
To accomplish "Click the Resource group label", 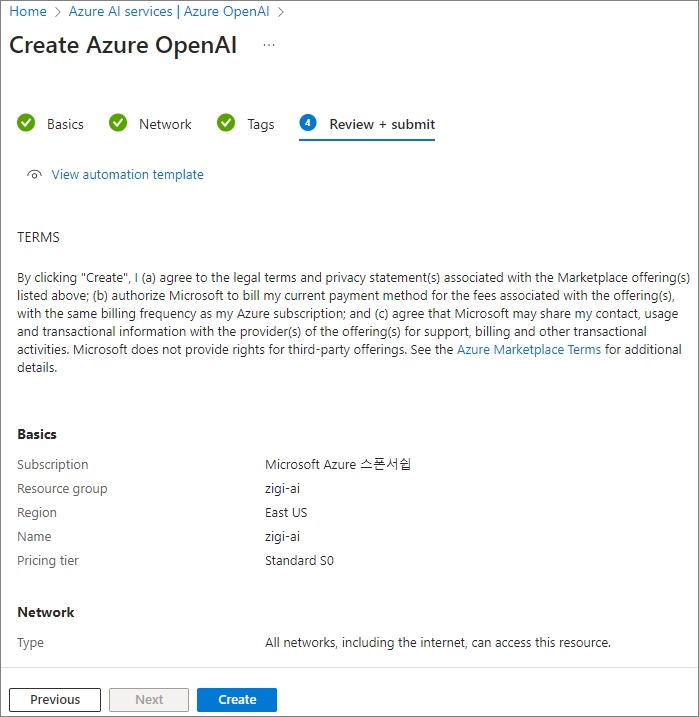I will pyautogui.click(x=62, y=489).
